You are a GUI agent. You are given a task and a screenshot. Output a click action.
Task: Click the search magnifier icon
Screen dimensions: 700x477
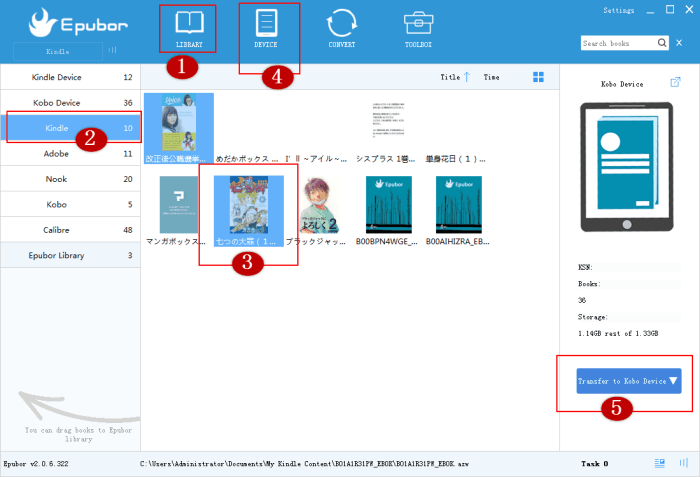662,43
